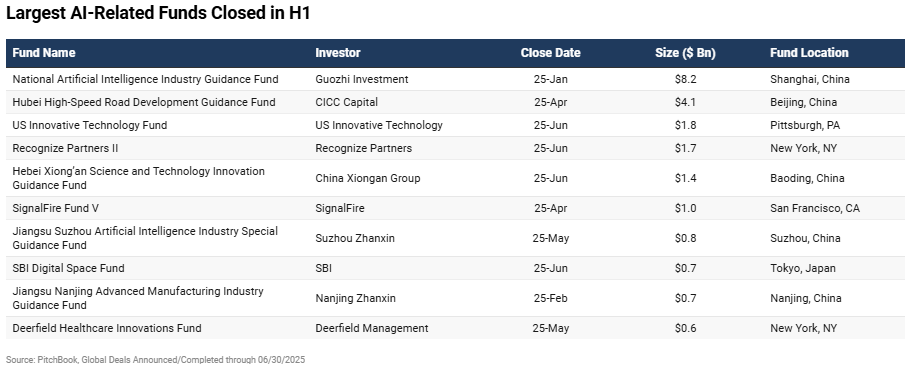Select the Fund Location column header
Screen dimensions: 910x370
click(x=809, y=53)
